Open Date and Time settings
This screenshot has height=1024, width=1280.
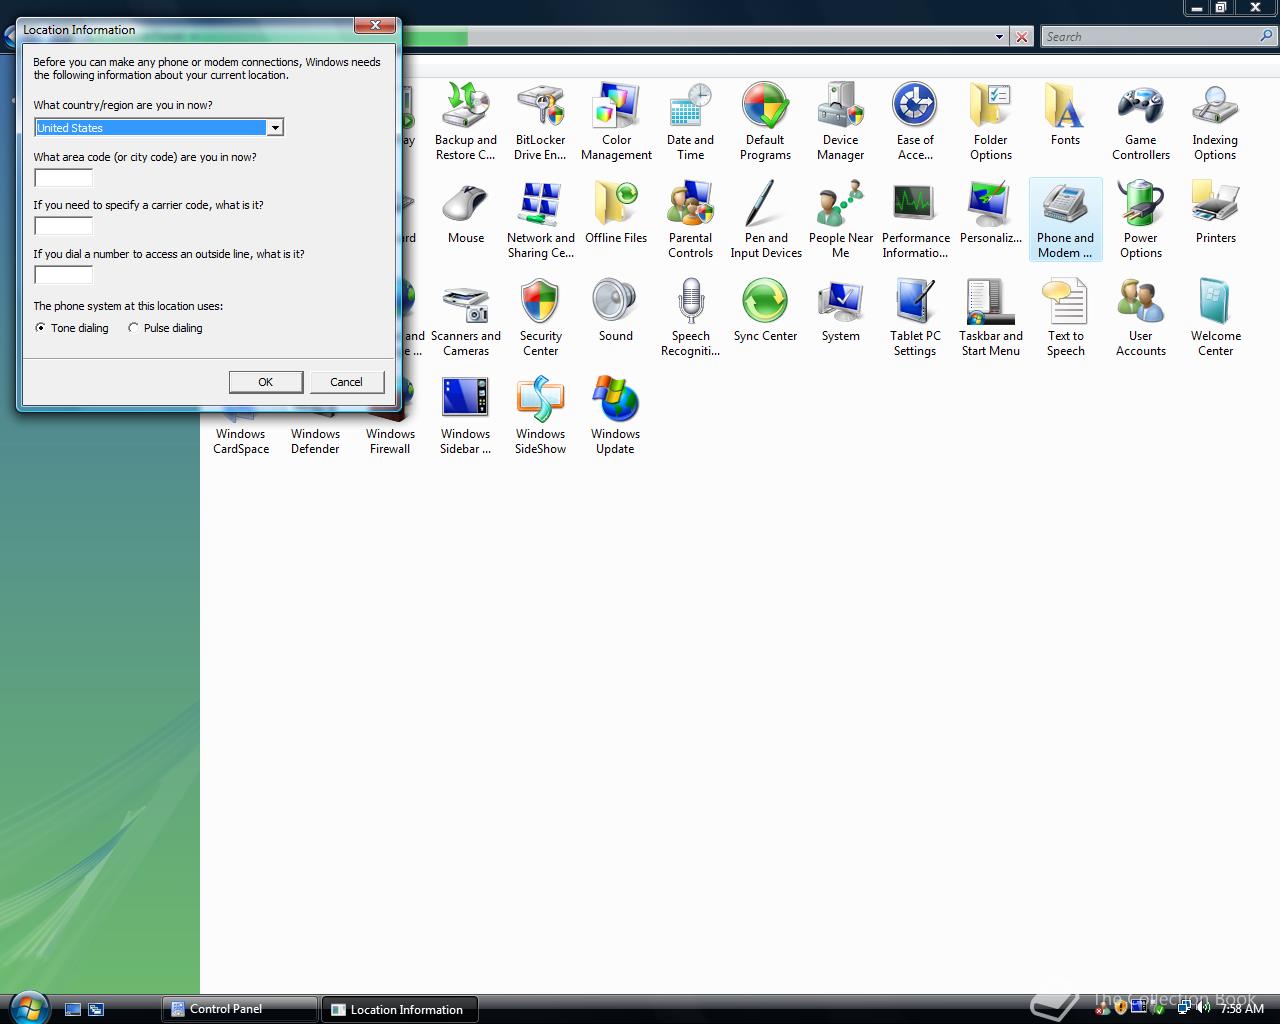tap(690, 122)
